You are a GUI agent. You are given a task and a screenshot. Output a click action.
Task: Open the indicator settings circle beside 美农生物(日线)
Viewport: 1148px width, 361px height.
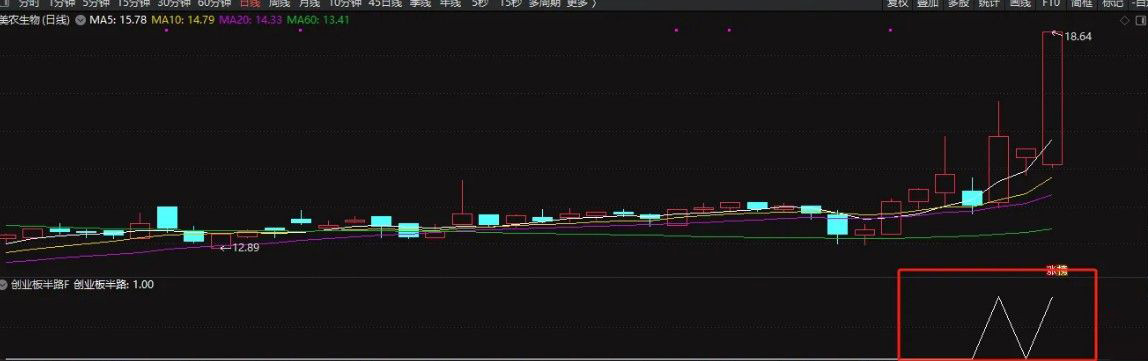(x=80, y=21)
